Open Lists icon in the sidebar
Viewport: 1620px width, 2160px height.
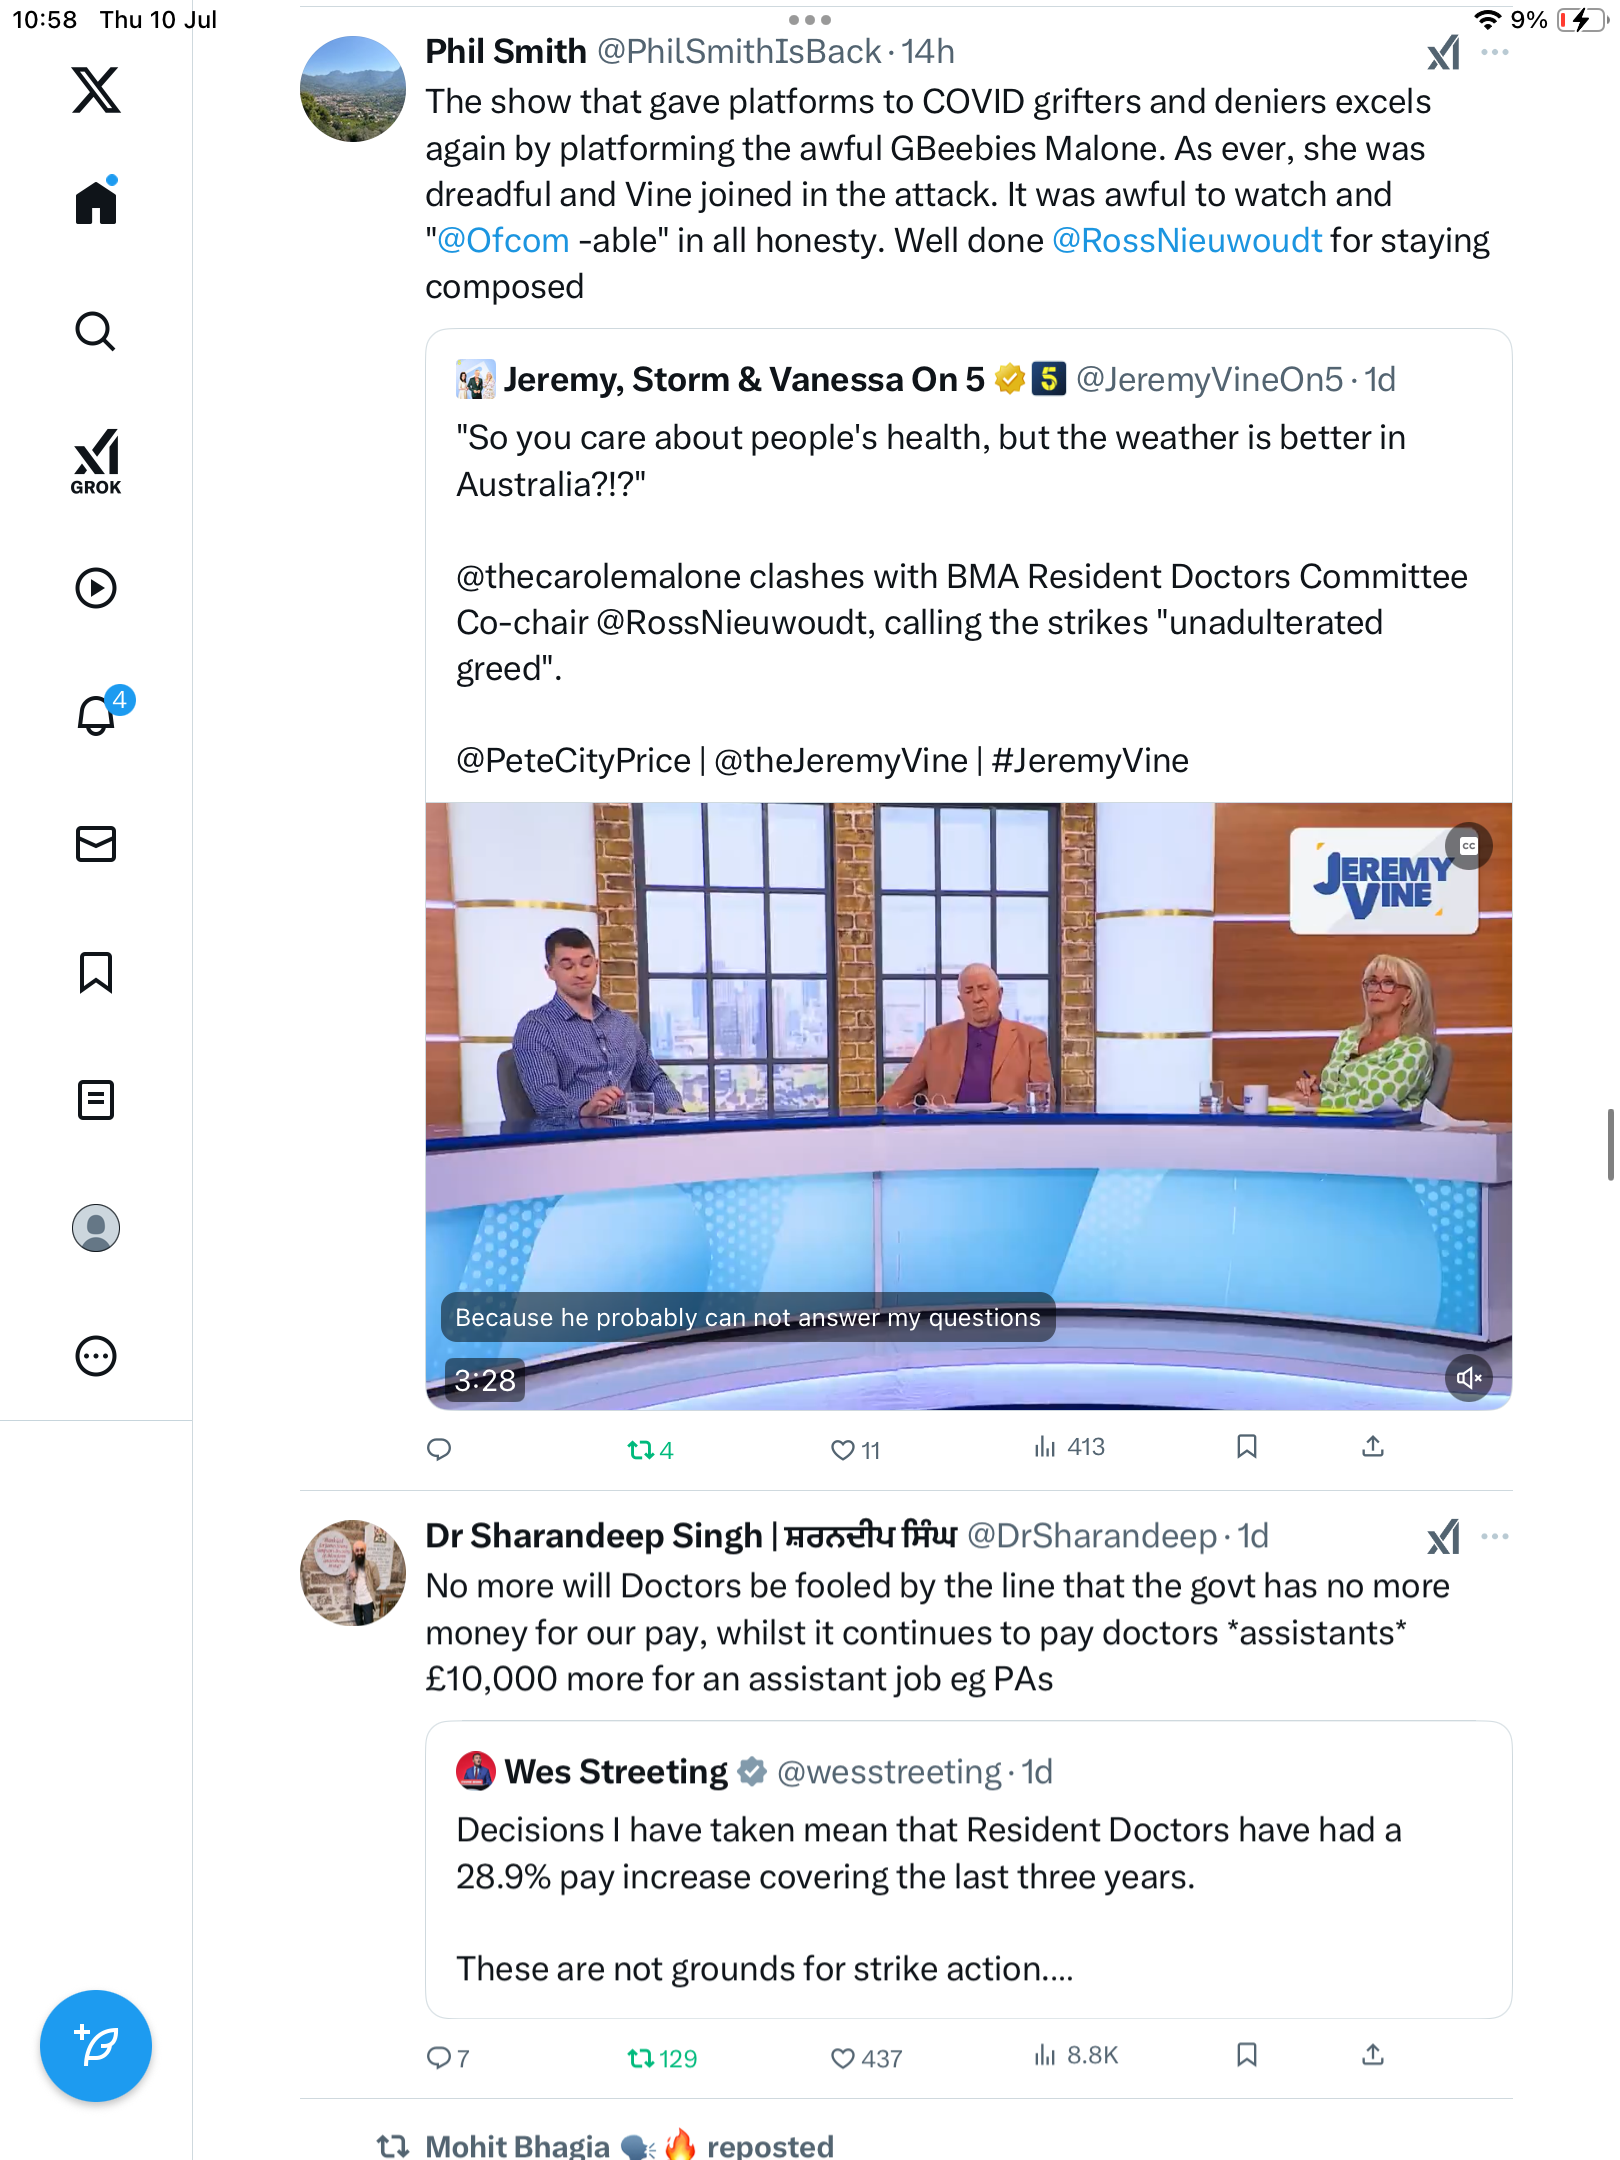tap(96, 1100)
